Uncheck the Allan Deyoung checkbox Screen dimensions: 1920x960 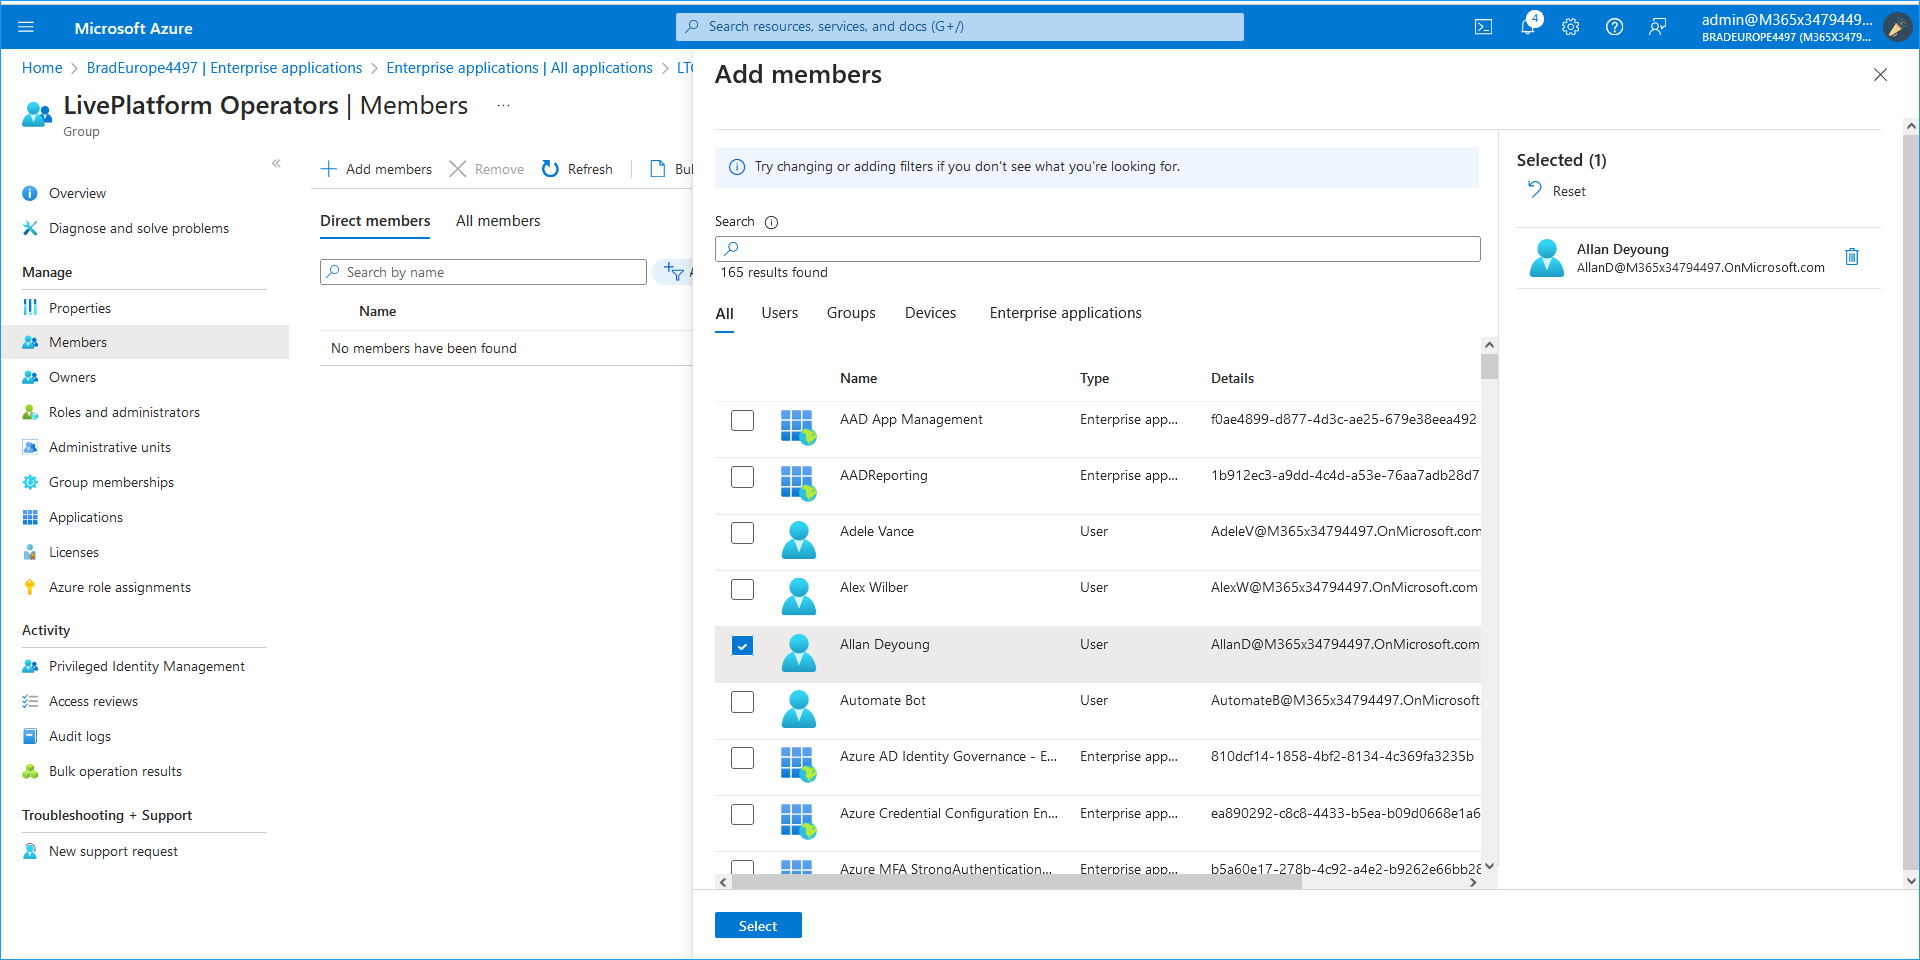tap(742, 645)
